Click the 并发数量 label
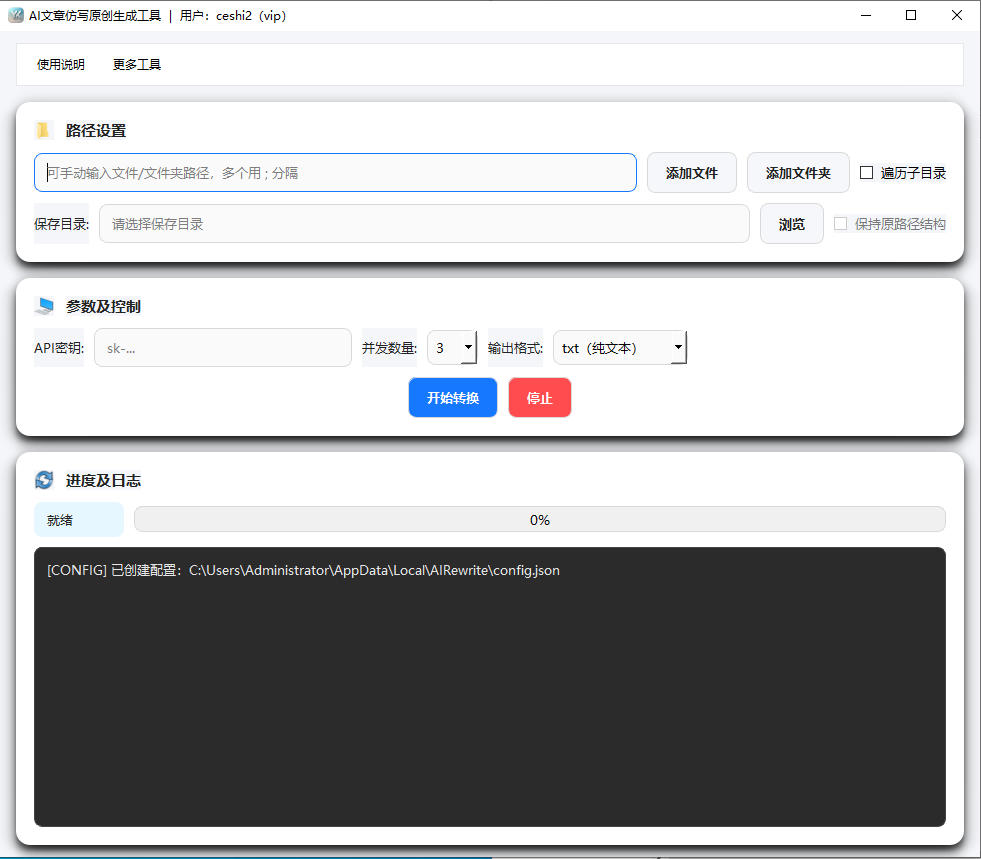The width and height of the screenshot is (981, 859). [x=389, y=347]
